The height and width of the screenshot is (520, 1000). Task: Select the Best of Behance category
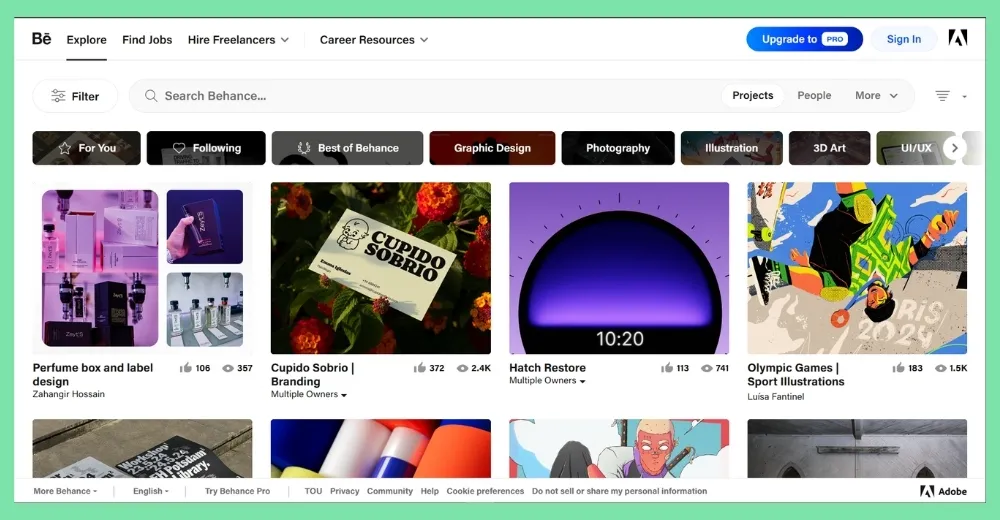(x=348, y=148)
